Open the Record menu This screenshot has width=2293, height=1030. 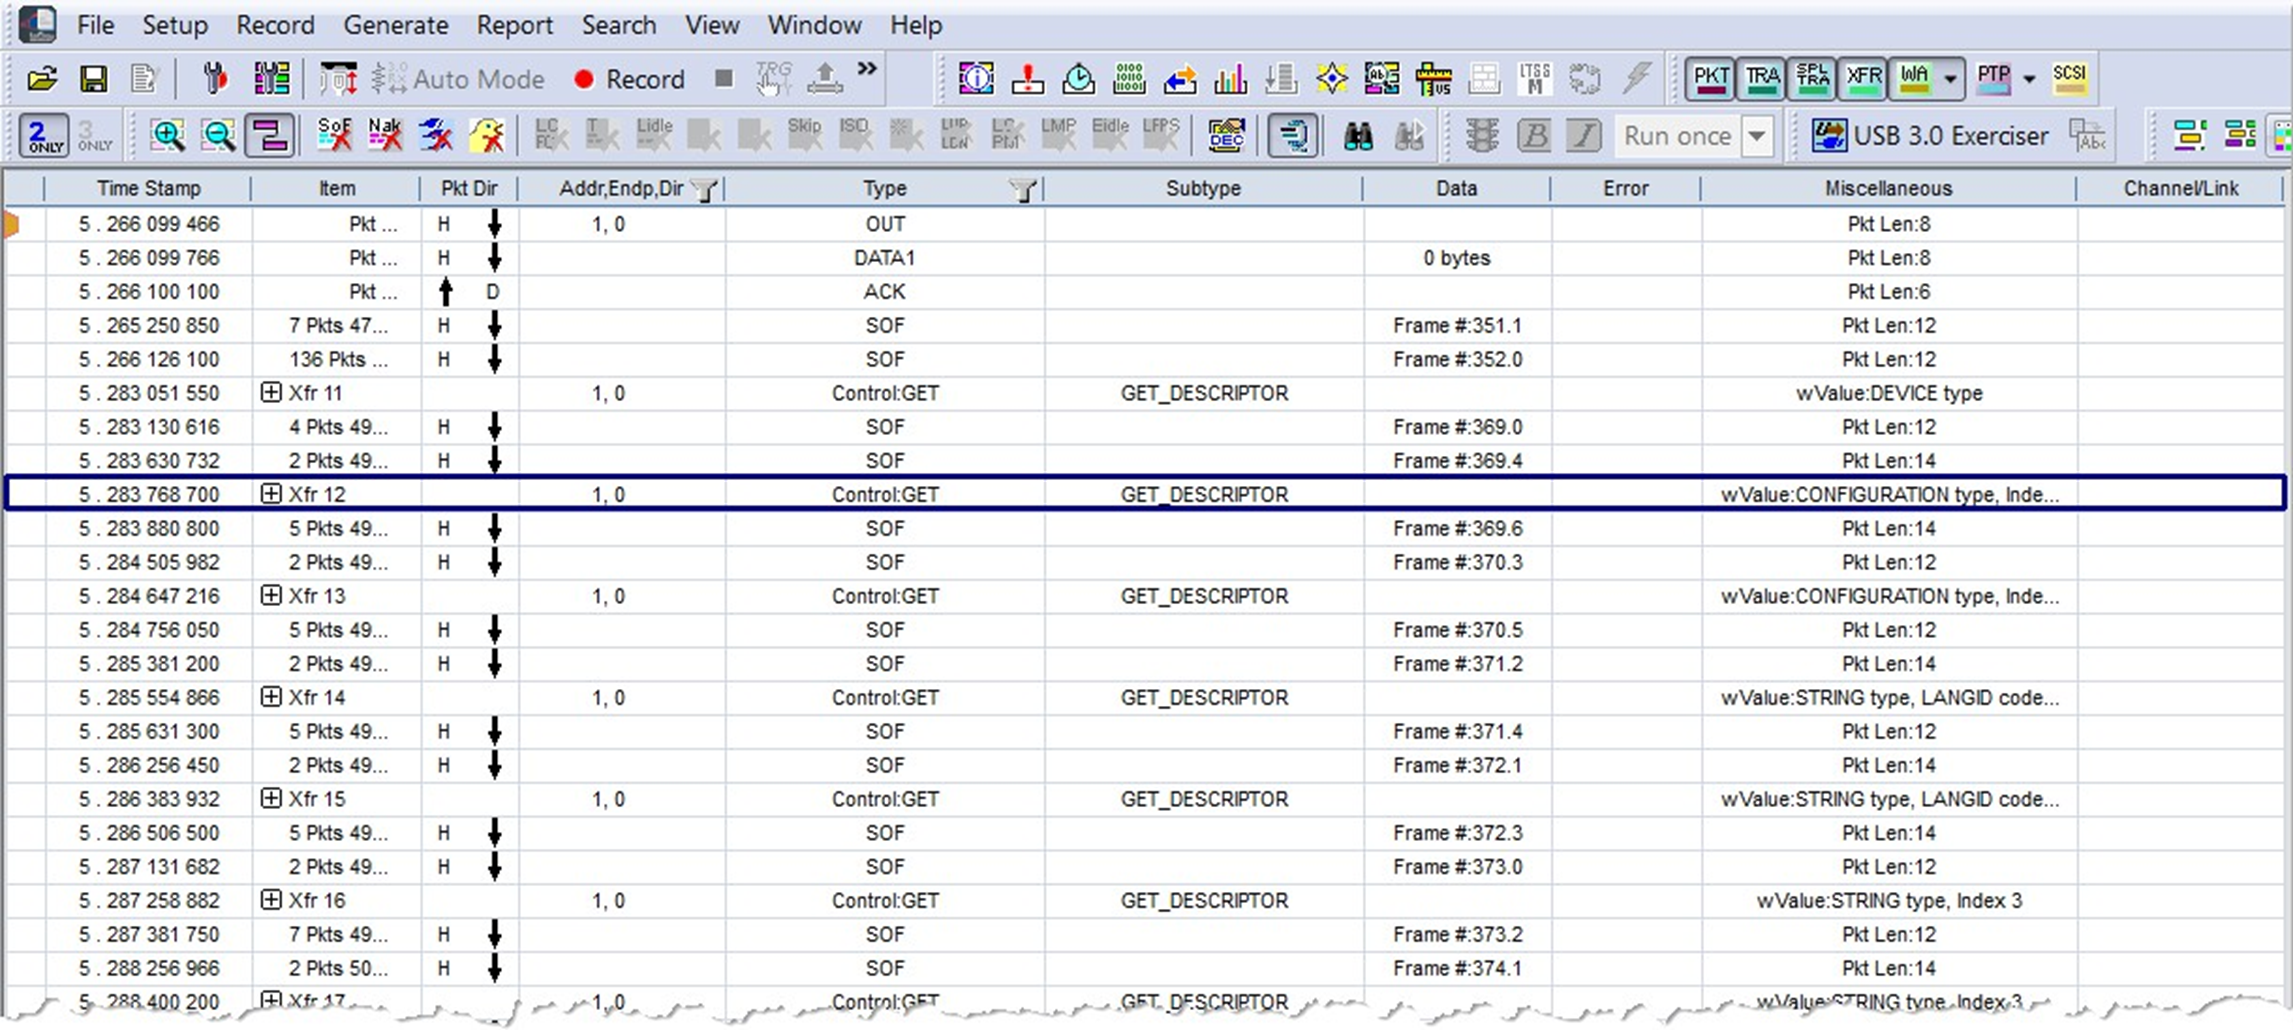pos(275,25)
